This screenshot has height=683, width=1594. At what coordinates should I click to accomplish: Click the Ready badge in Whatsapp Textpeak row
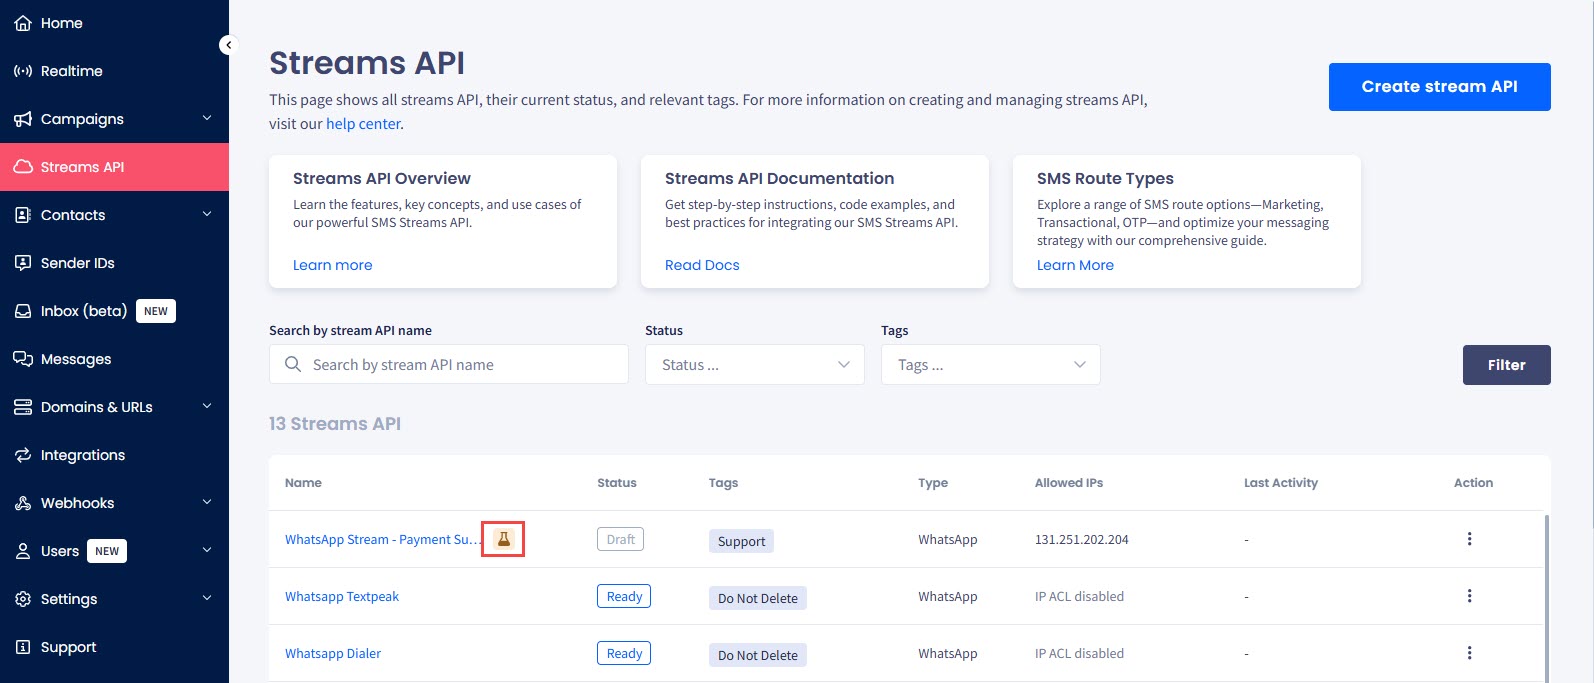(x=624, y=596)
